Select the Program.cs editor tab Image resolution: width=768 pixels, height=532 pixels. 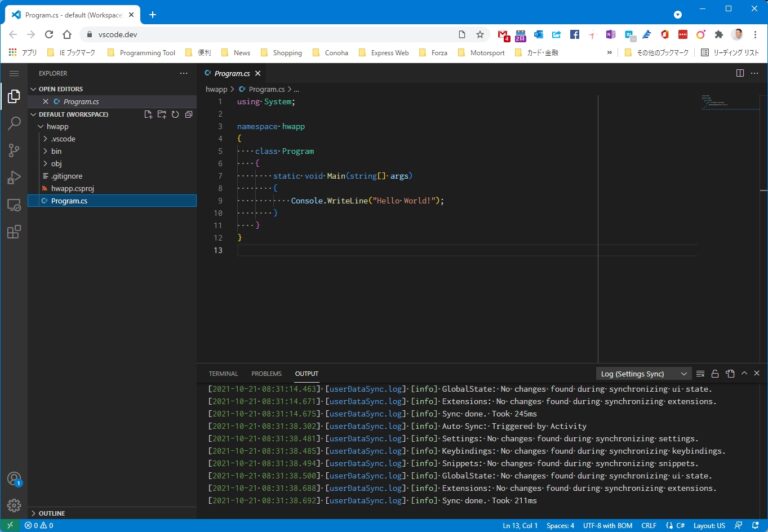232,73
